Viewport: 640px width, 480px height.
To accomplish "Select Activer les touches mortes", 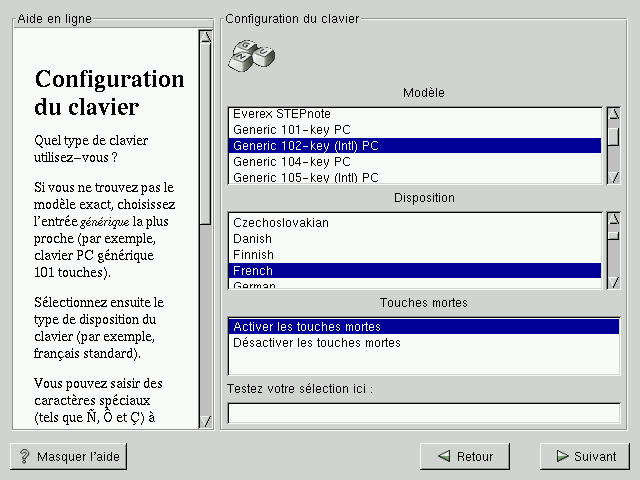I will (306, 327).
